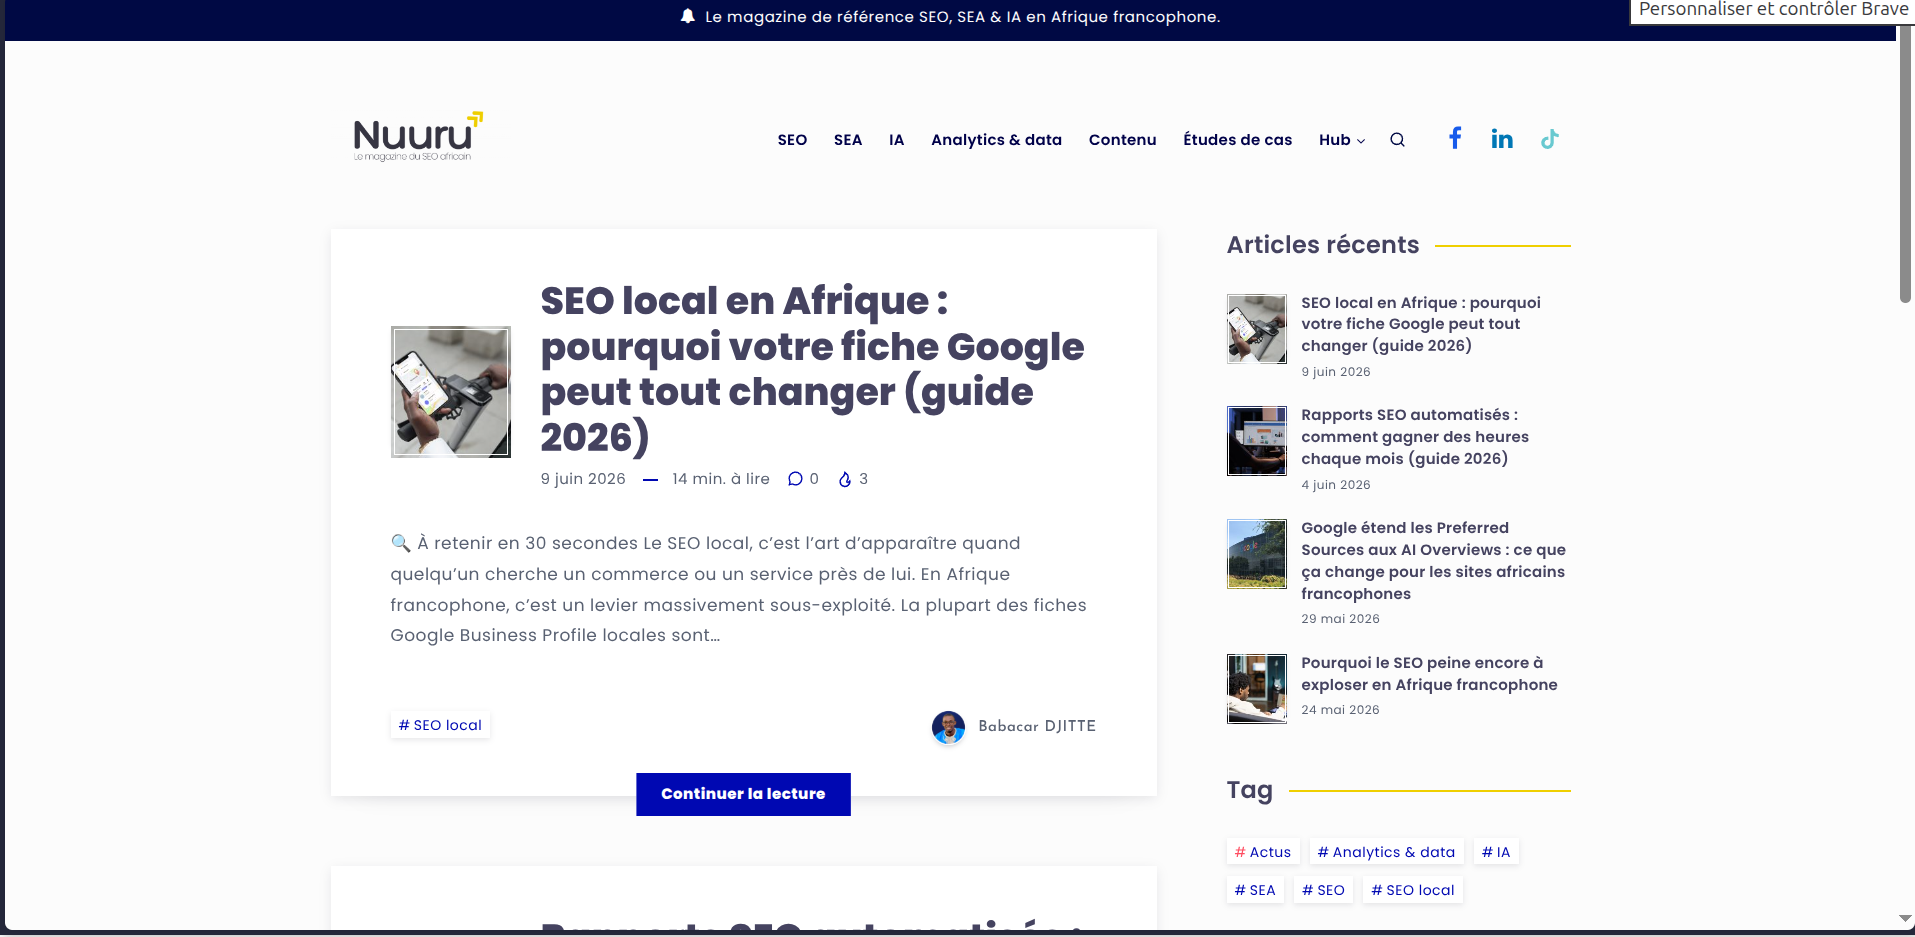The height and width of the screenshot is (937, 1915).
Task: Go to Études de cas menu
Action: [x=1237, y=140]
